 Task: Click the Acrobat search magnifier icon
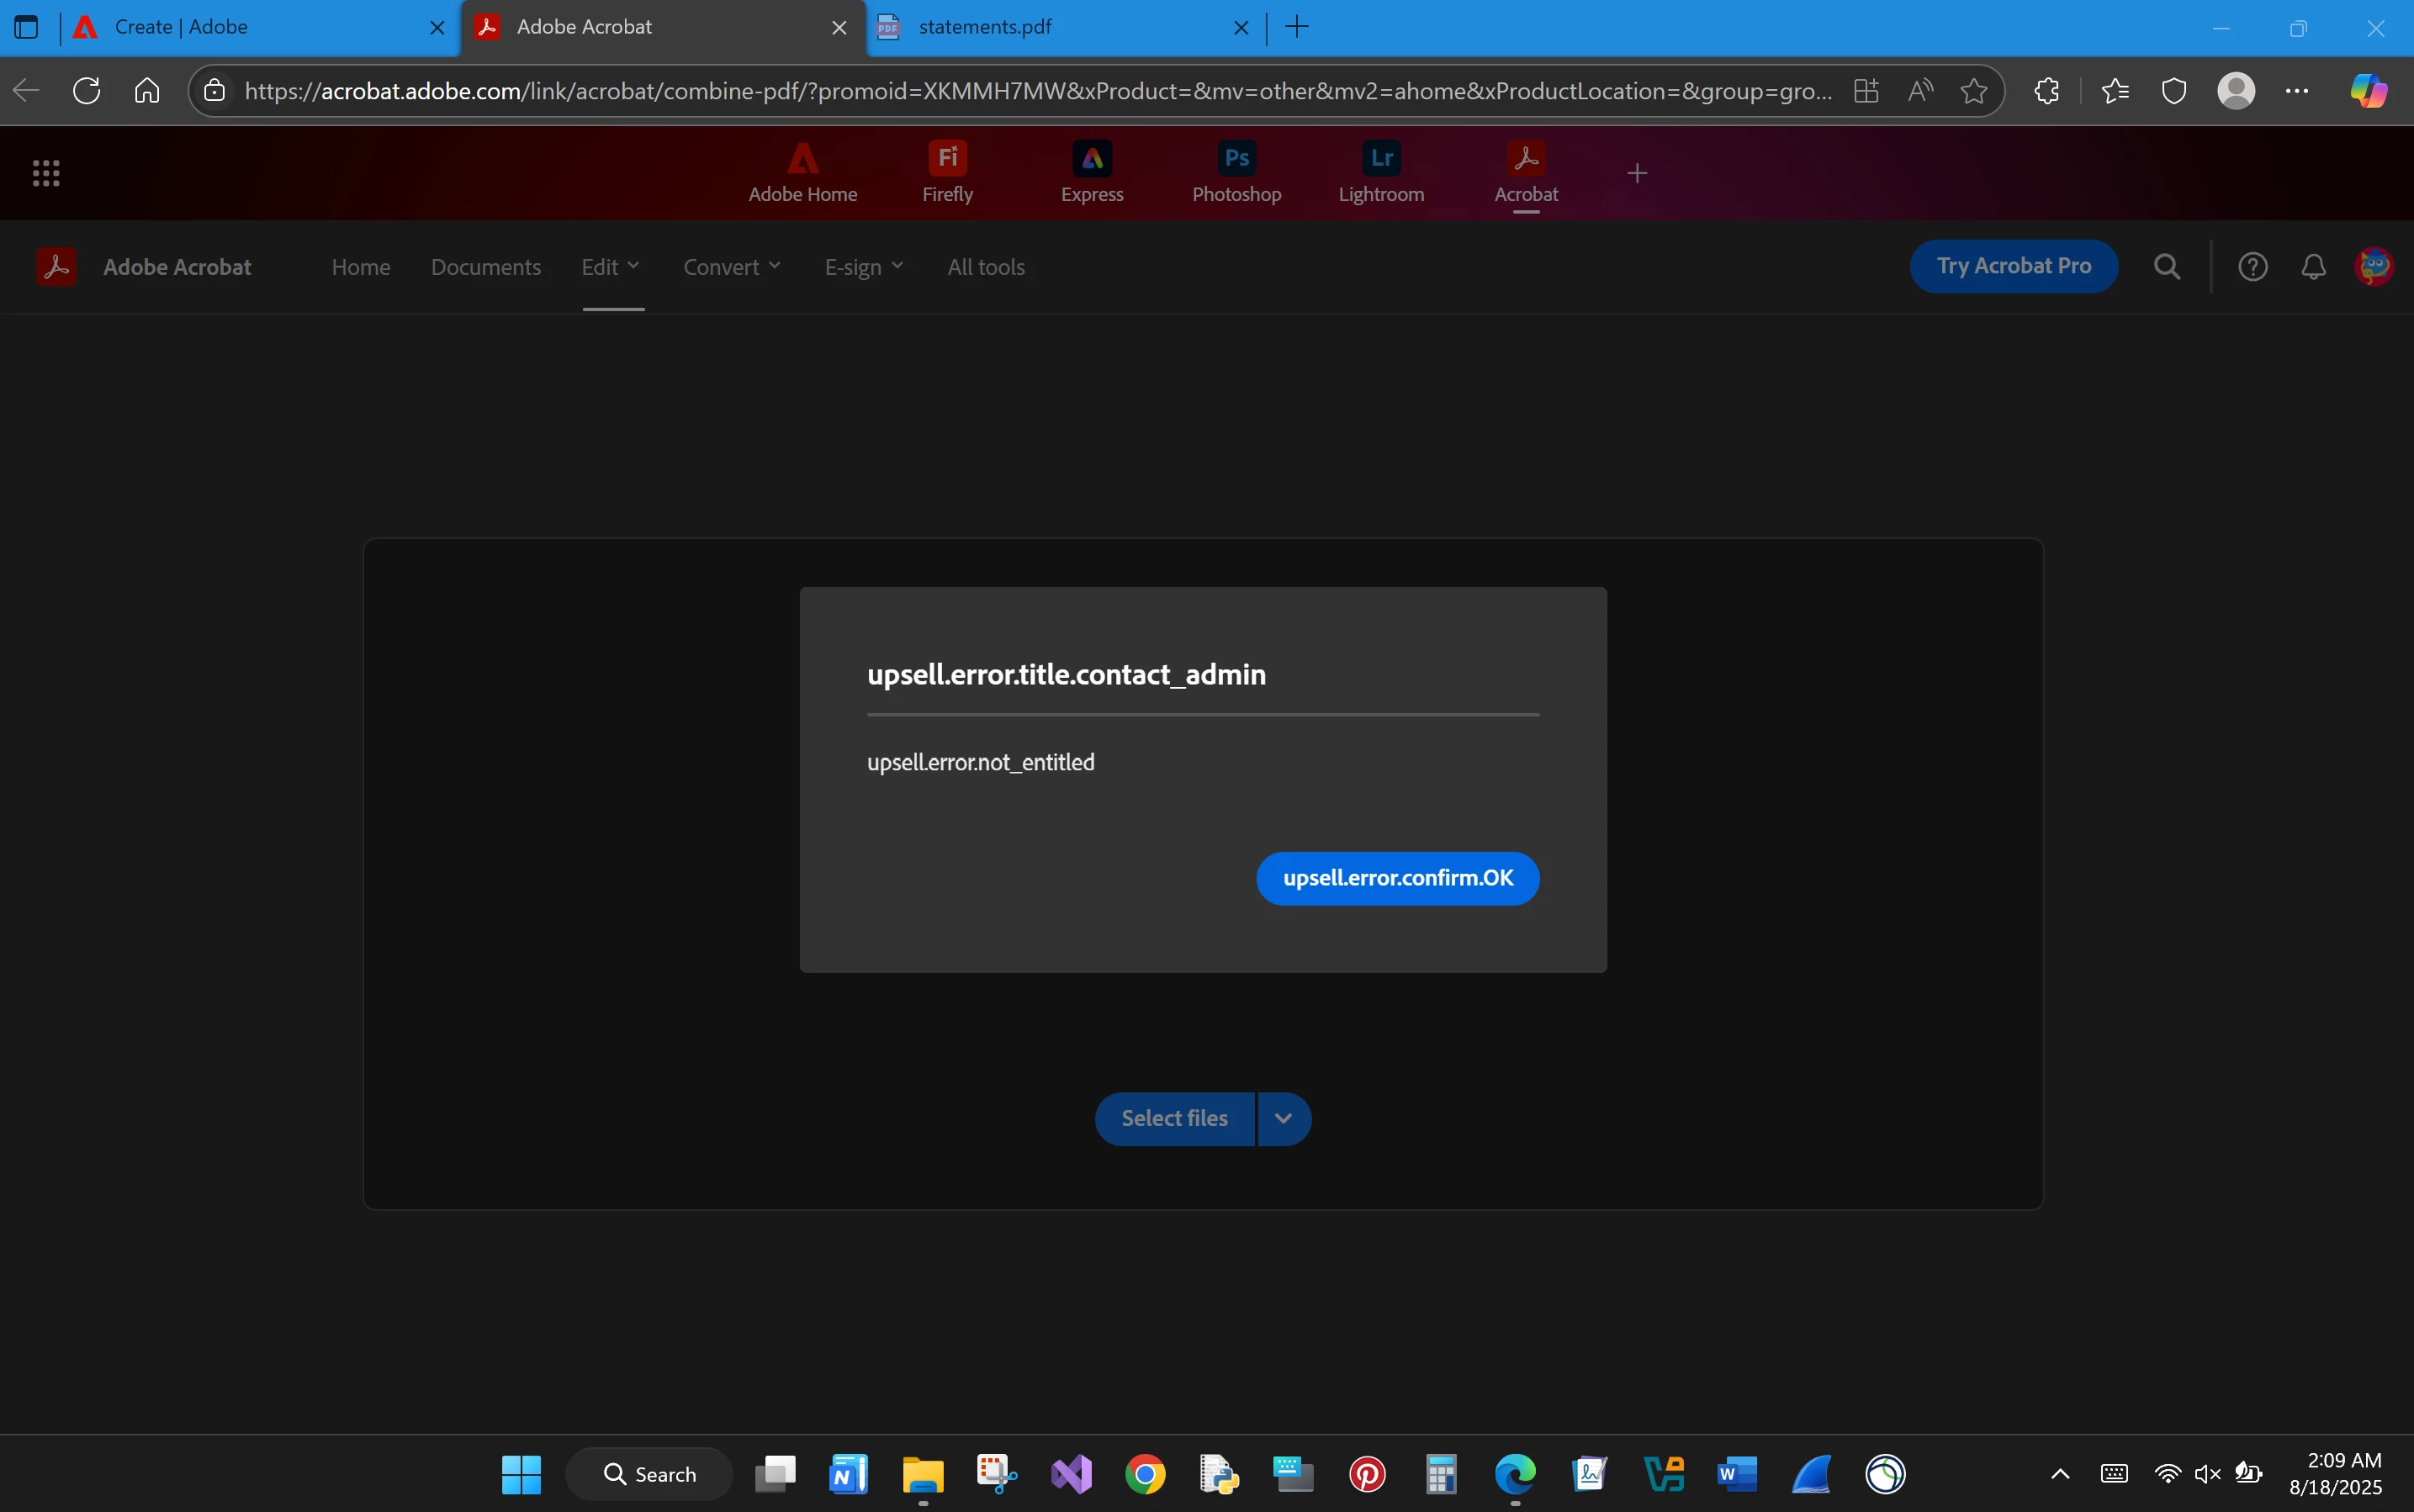pos(2166,267)
